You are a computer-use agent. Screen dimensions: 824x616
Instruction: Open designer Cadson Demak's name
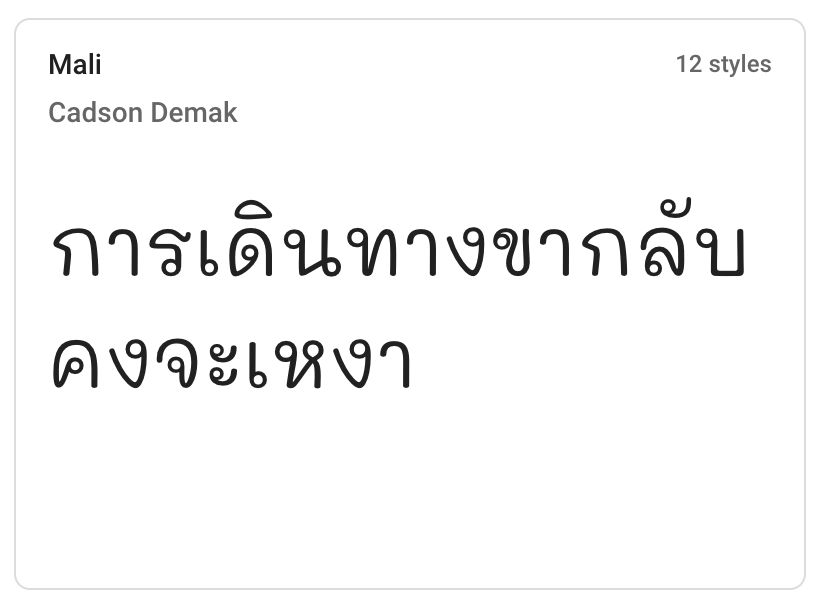(142, 112)
